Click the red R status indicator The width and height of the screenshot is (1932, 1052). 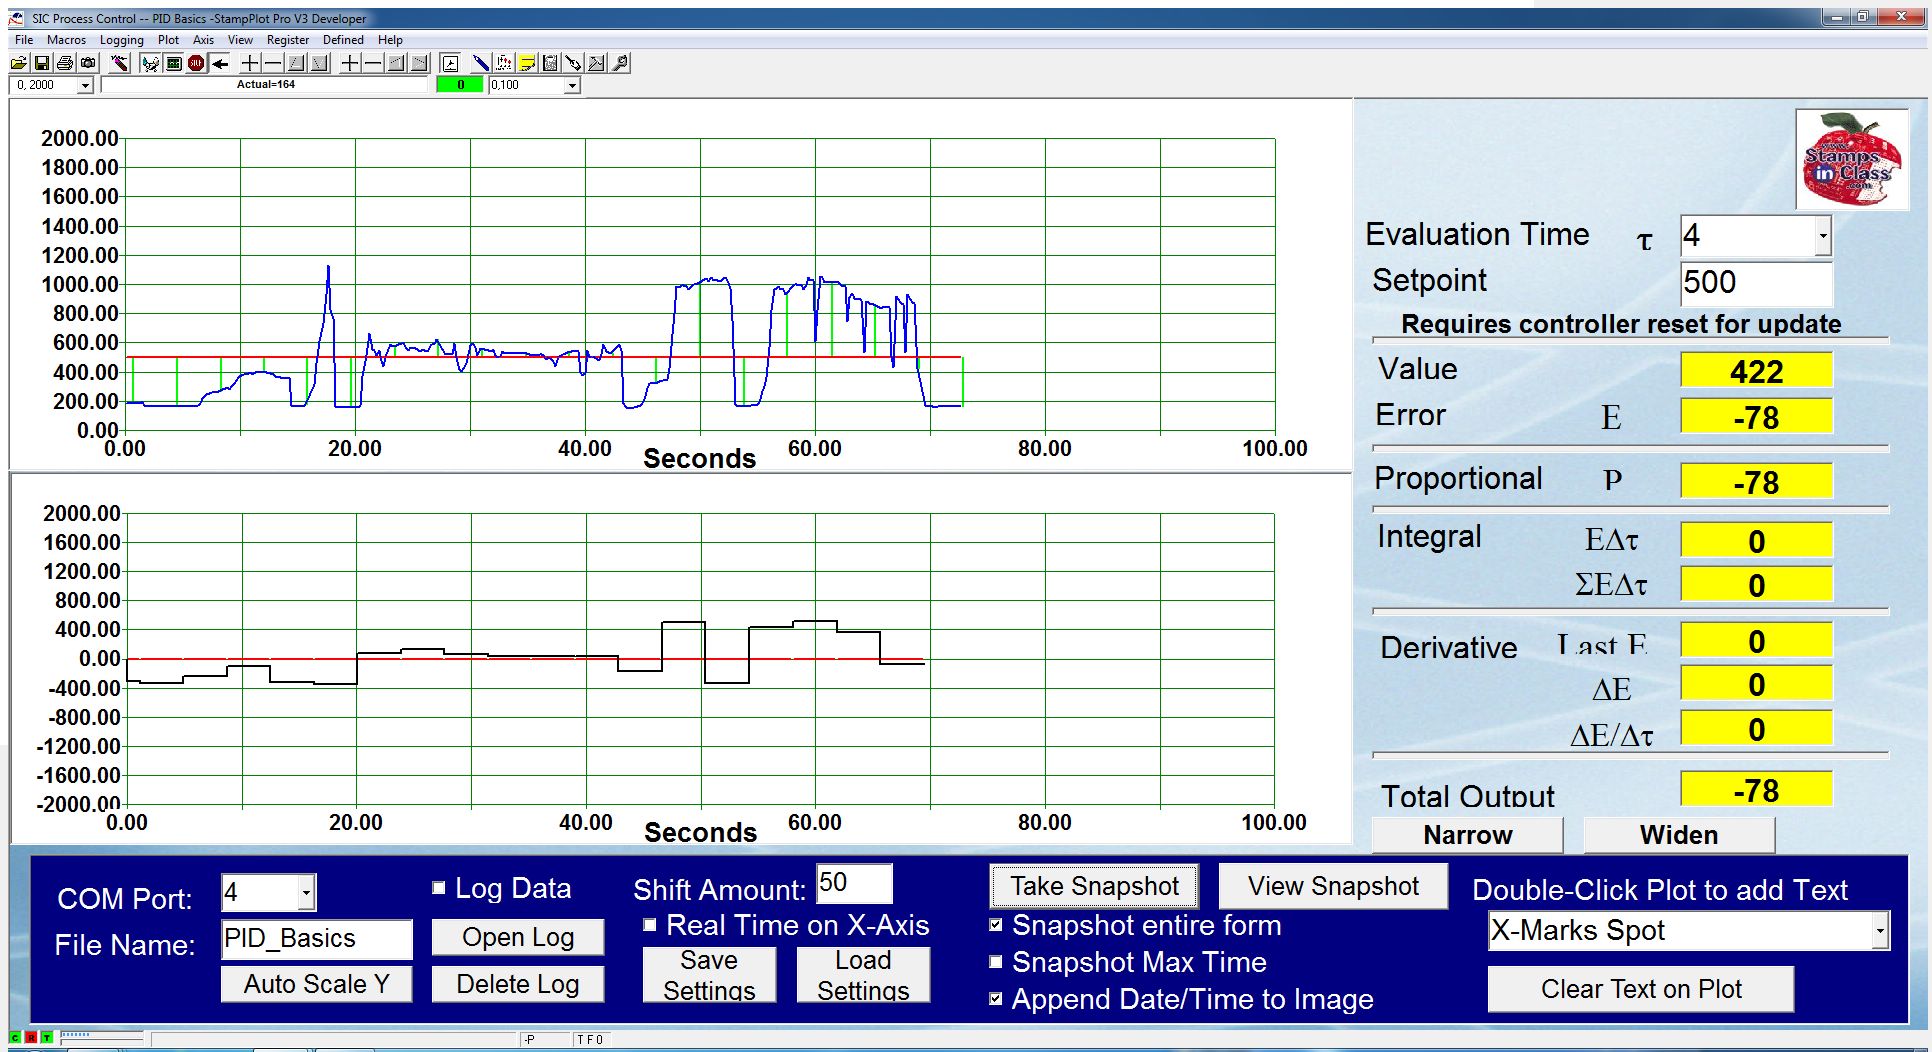[x=31, y=1038]
